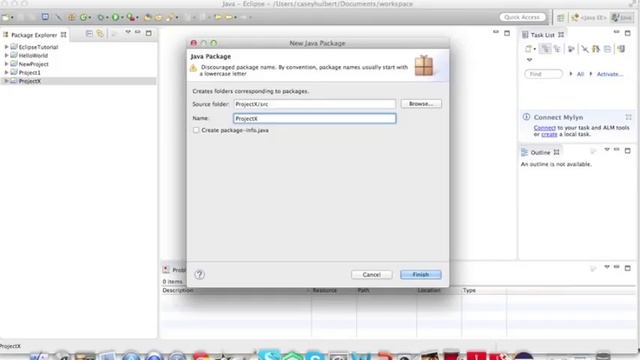
Task: Minimize the editor area
Action: (x=496, y=32)
